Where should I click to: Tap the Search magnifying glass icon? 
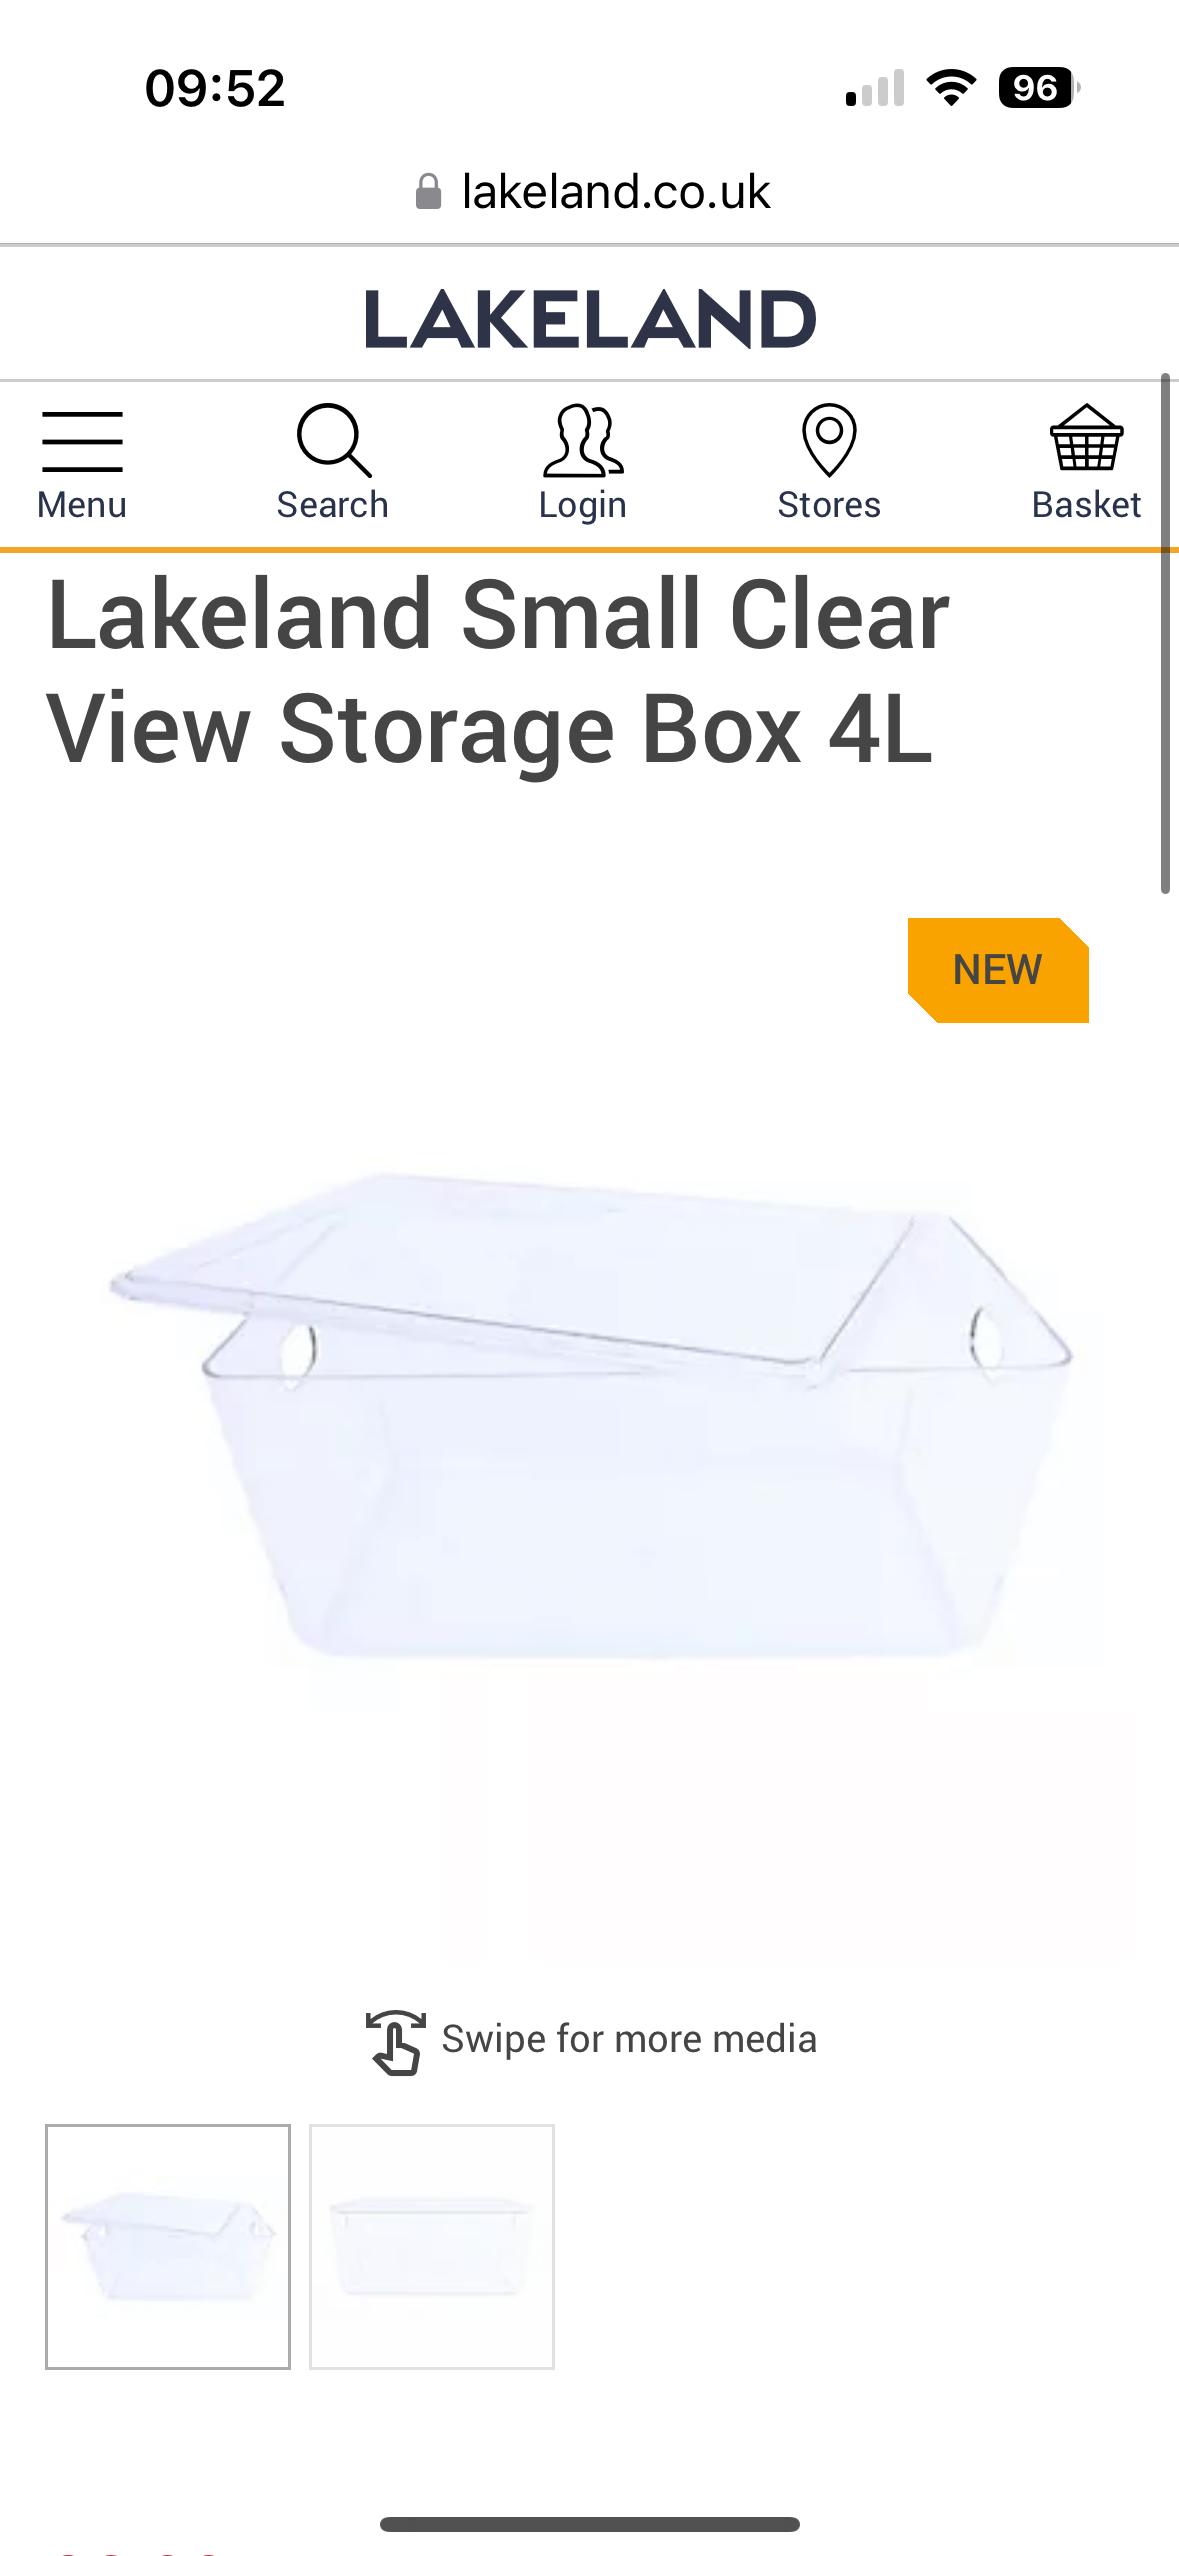click(333, 440)
